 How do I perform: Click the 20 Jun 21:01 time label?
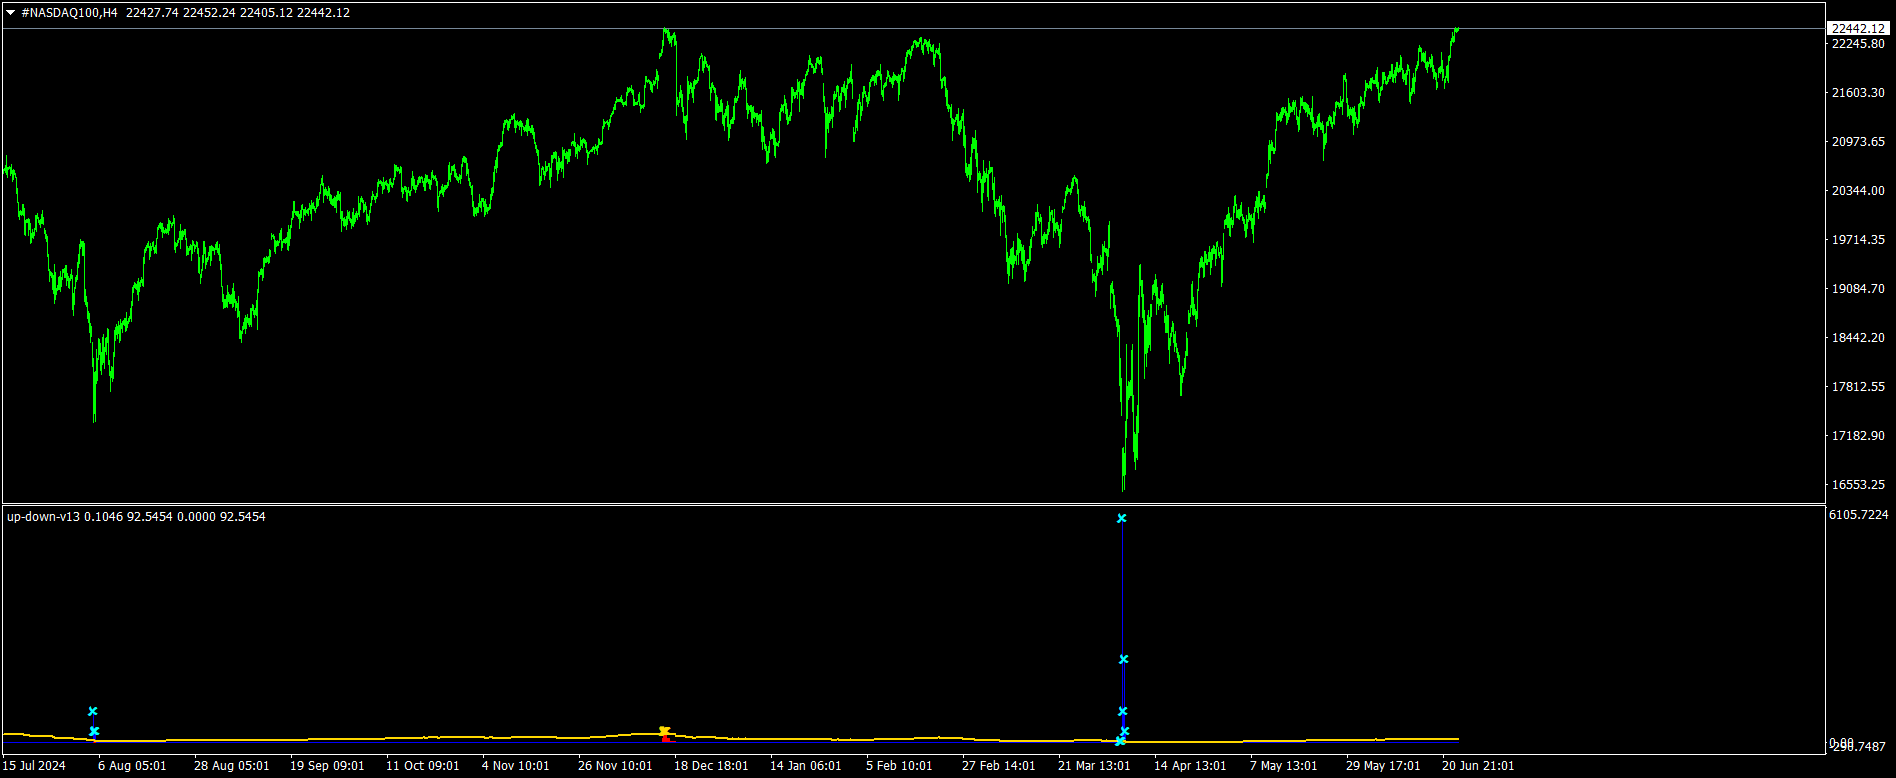pos(1477,766)
